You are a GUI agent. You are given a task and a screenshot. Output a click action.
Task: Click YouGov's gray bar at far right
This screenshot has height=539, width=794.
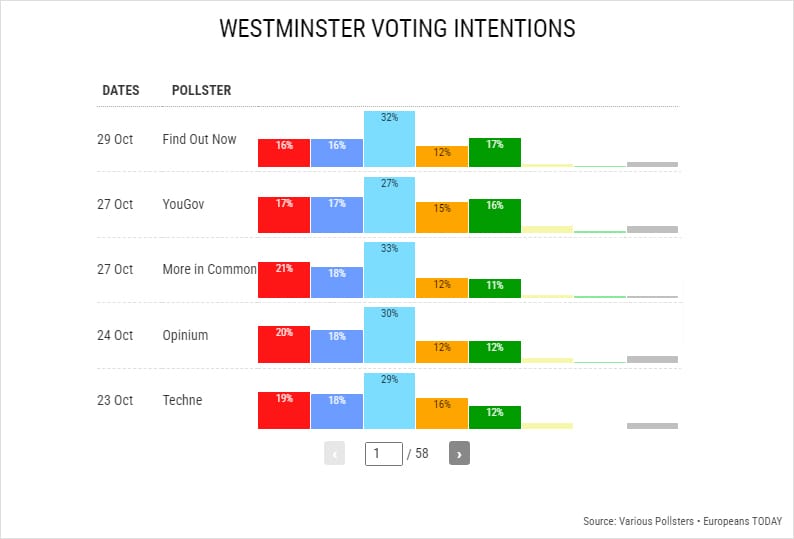pos(652,229)
